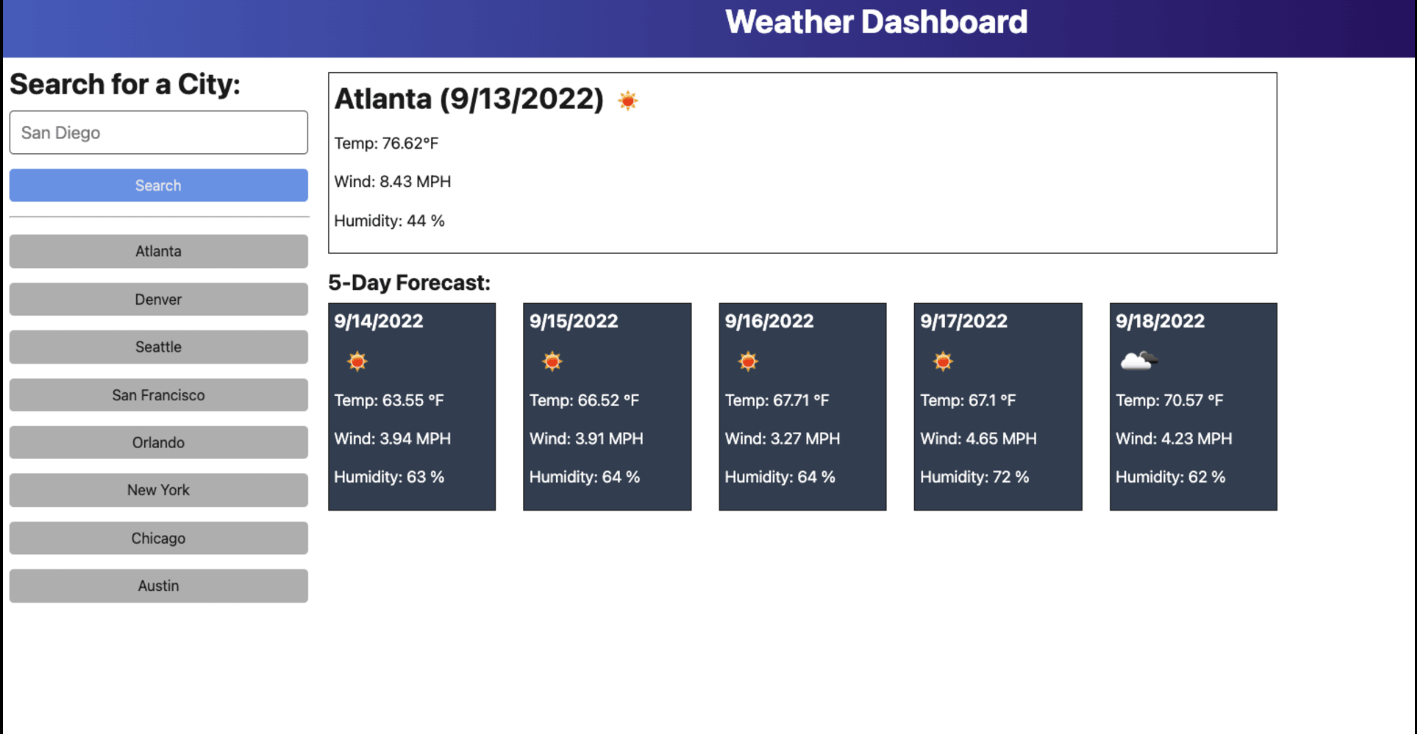Image resolution: width=1417 pixels, height=734 pixels.
Task: Choose Seattle in the saved cities list
Action: [x=158, y=347]
